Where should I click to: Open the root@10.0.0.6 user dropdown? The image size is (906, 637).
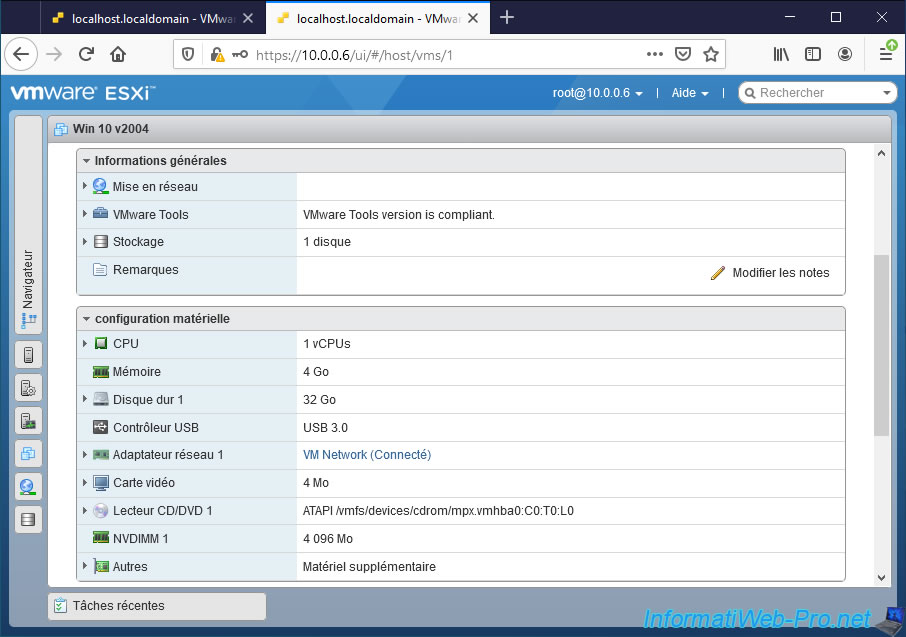pyautogui.click(x=597, y=93)
